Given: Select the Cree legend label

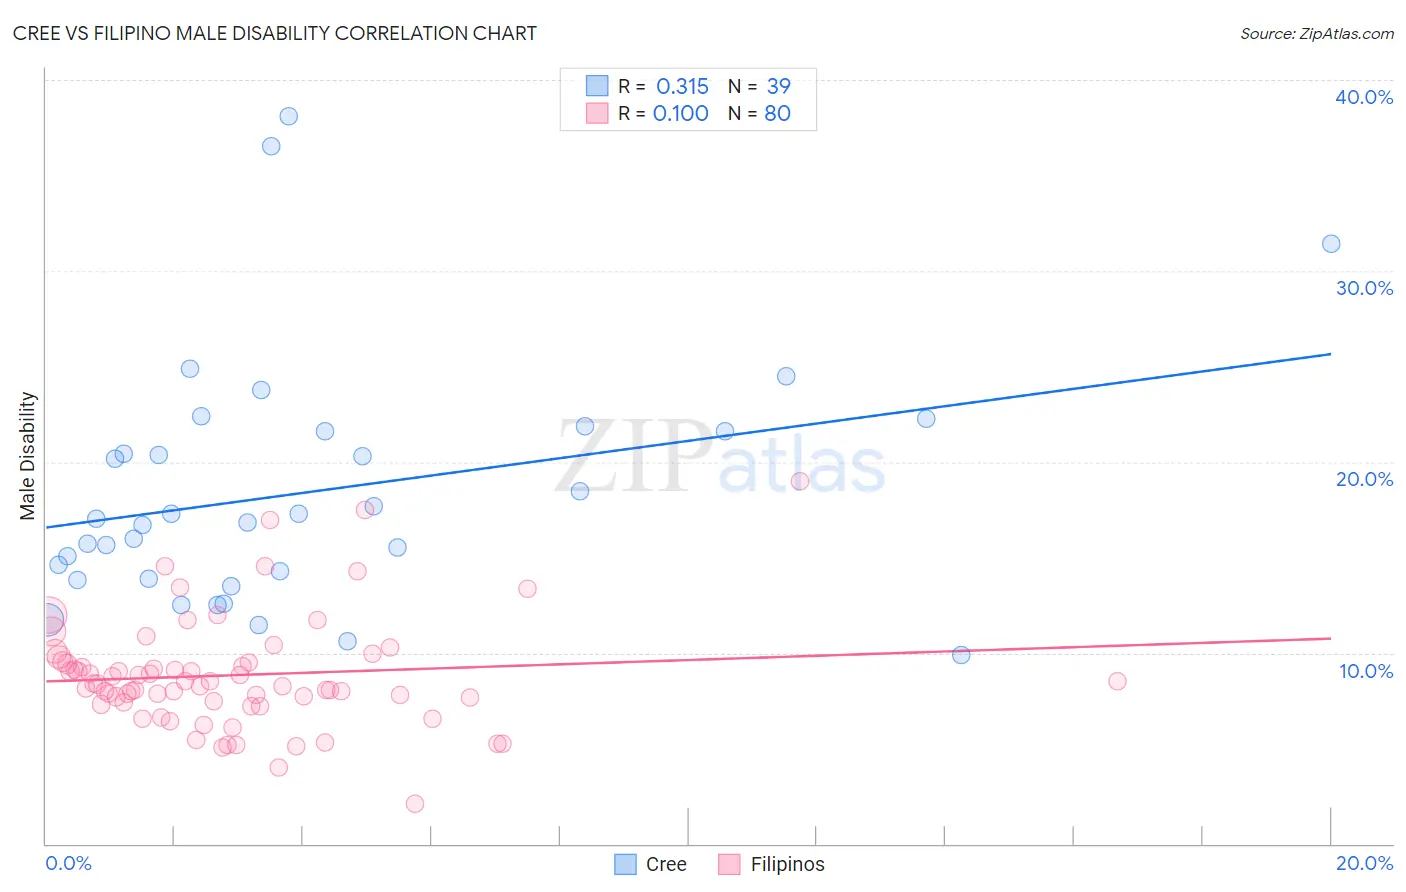Looking at the screenshot, I should click(x=666, y=864).
